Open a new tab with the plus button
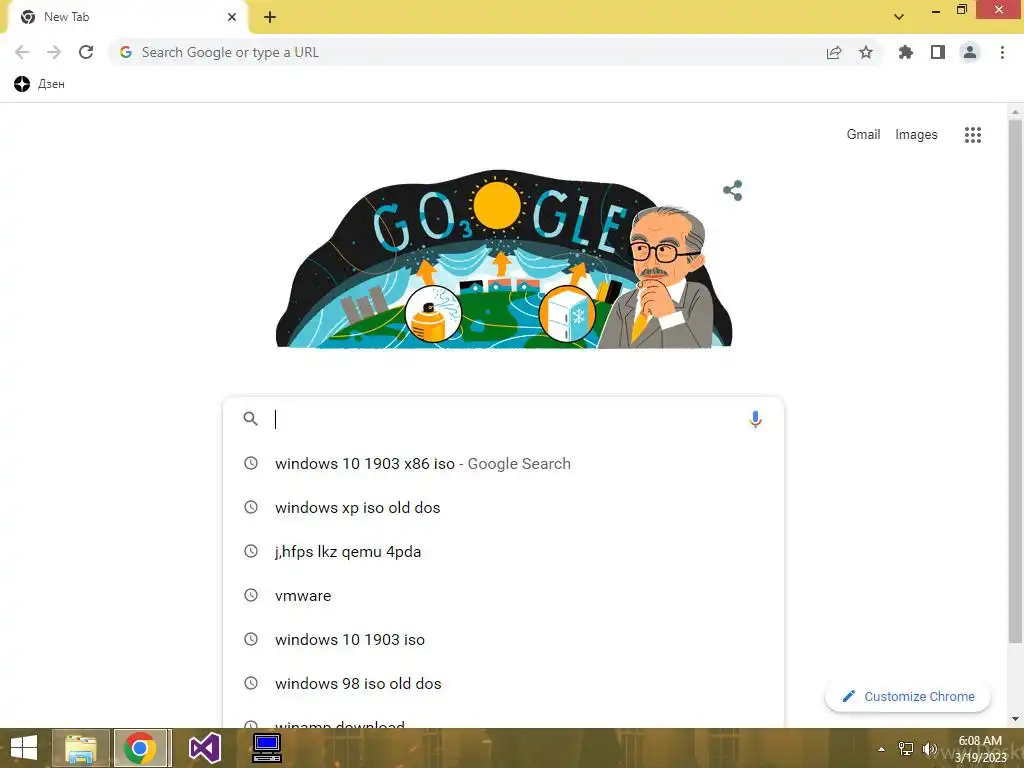 [270, 17]
